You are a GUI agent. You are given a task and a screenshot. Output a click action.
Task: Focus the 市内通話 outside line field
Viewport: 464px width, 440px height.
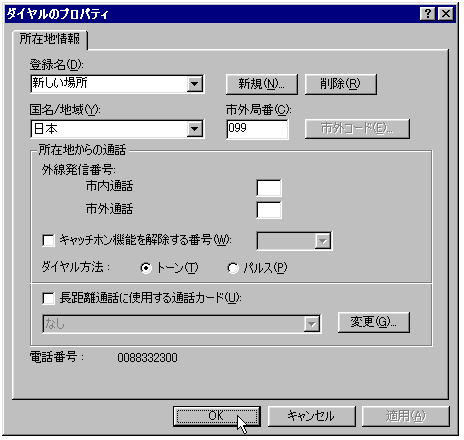(x=269, y=188)
